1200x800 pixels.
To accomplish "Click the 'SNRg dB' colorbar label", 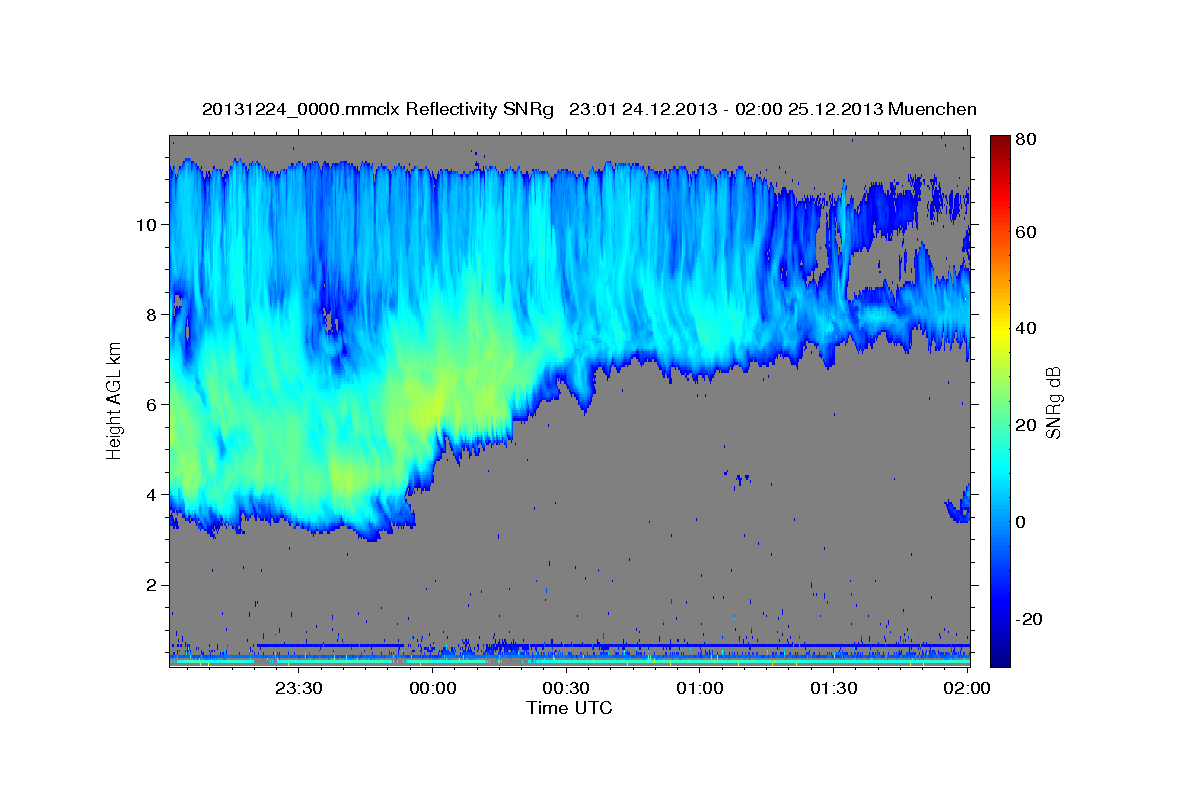I will (x=1052, y=402).
